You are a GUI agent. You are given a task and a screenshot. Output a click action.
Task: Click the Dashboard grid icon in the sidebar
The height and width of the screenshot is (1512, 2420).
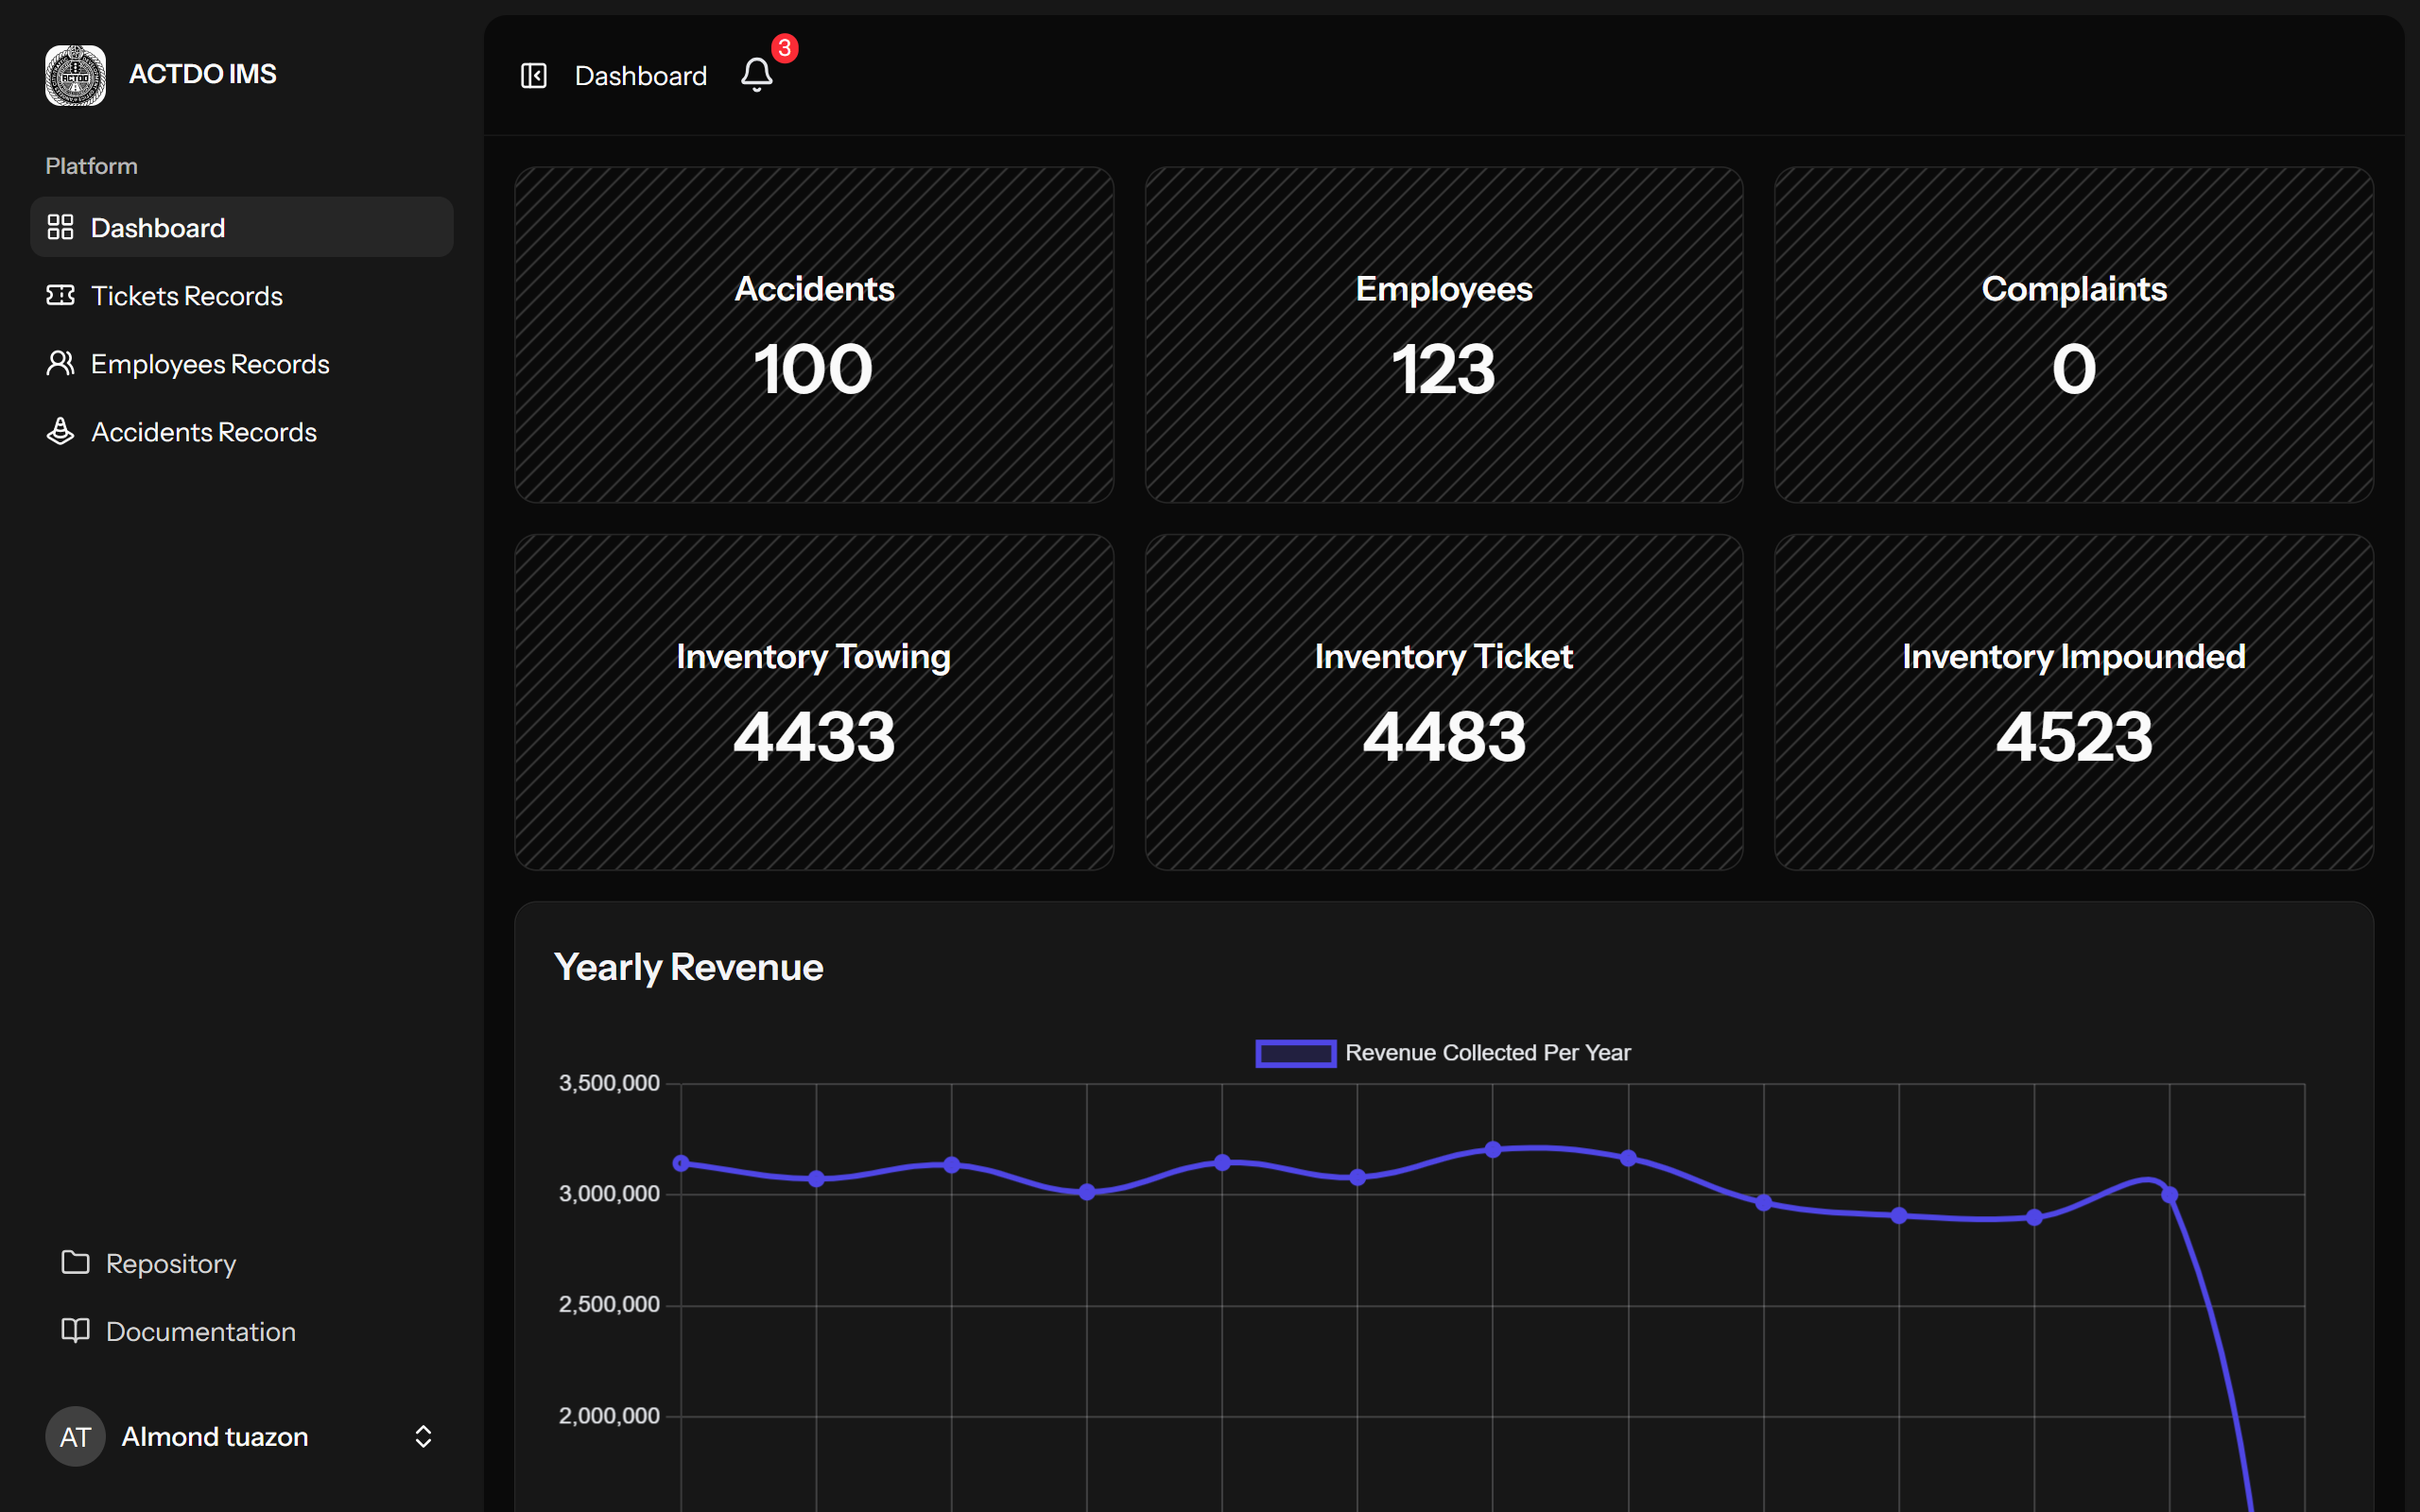coord(61,227)
